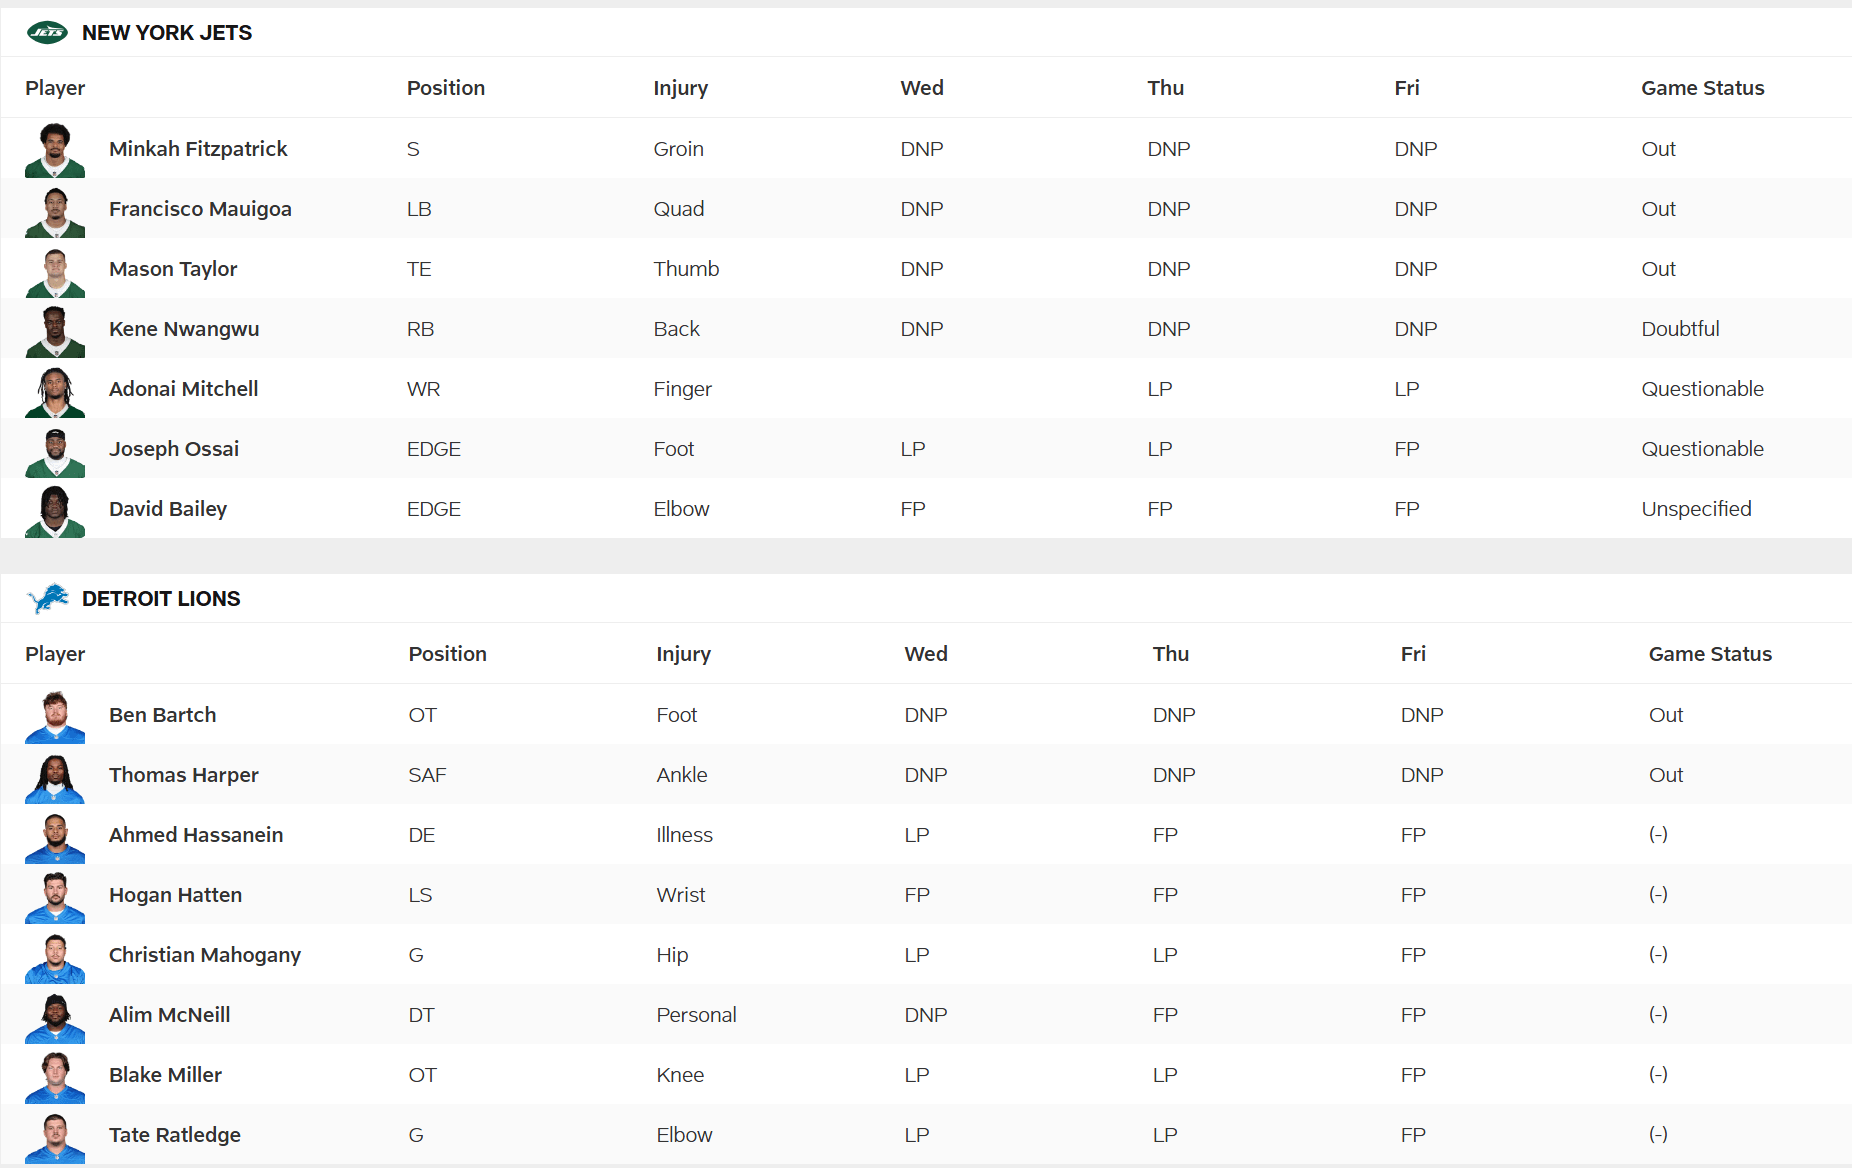1852x1168 pixels.
Task: Open Joseph Ossai's player profile link
Action: tap(174, 449)
